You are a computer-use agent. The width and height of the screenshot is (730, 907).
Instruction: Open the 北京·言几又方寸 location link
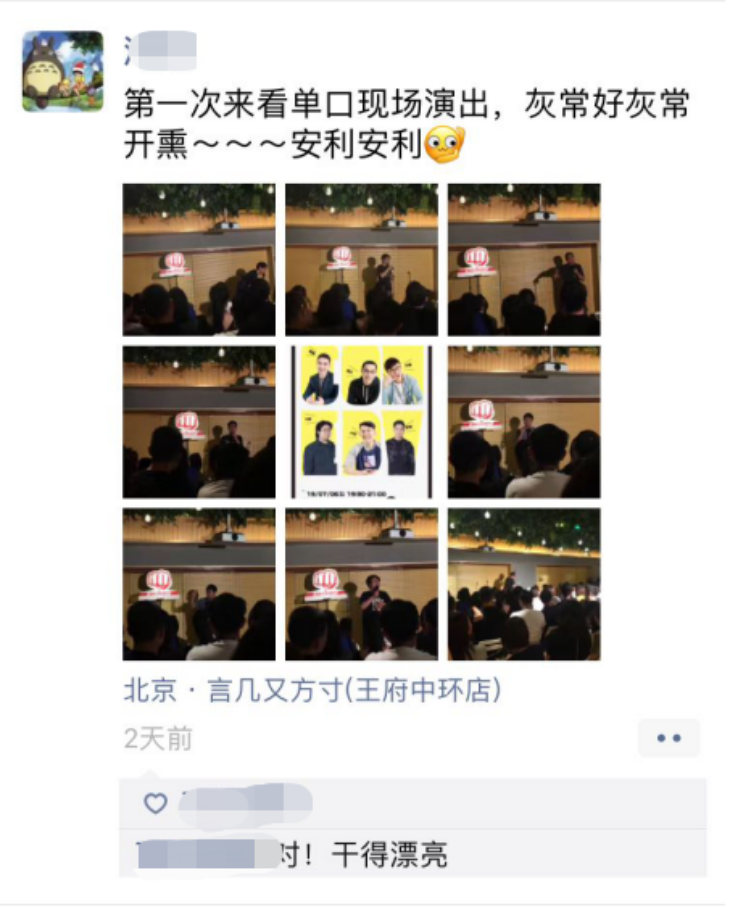coord(312,690)
